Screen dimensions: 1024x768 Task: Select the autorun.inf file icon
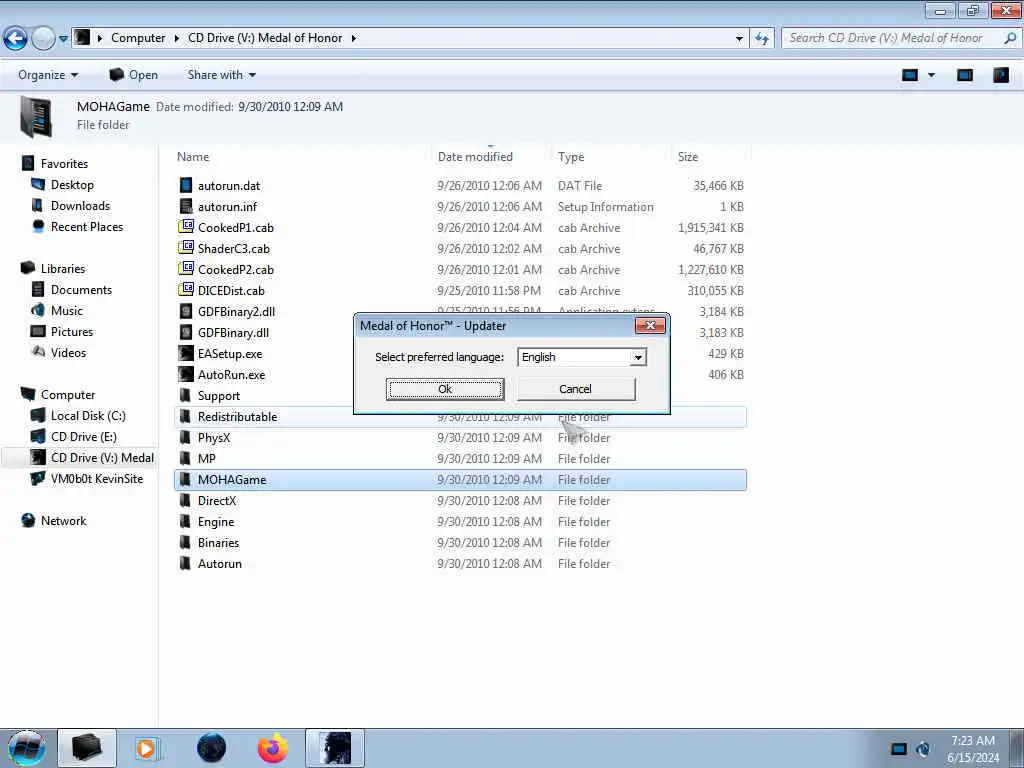(x=186, y=206)
